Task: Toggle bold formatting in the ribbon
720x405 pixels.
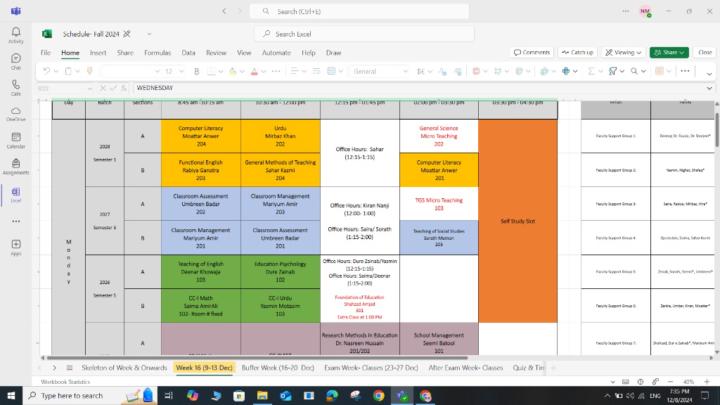Action: pos(197,71)
